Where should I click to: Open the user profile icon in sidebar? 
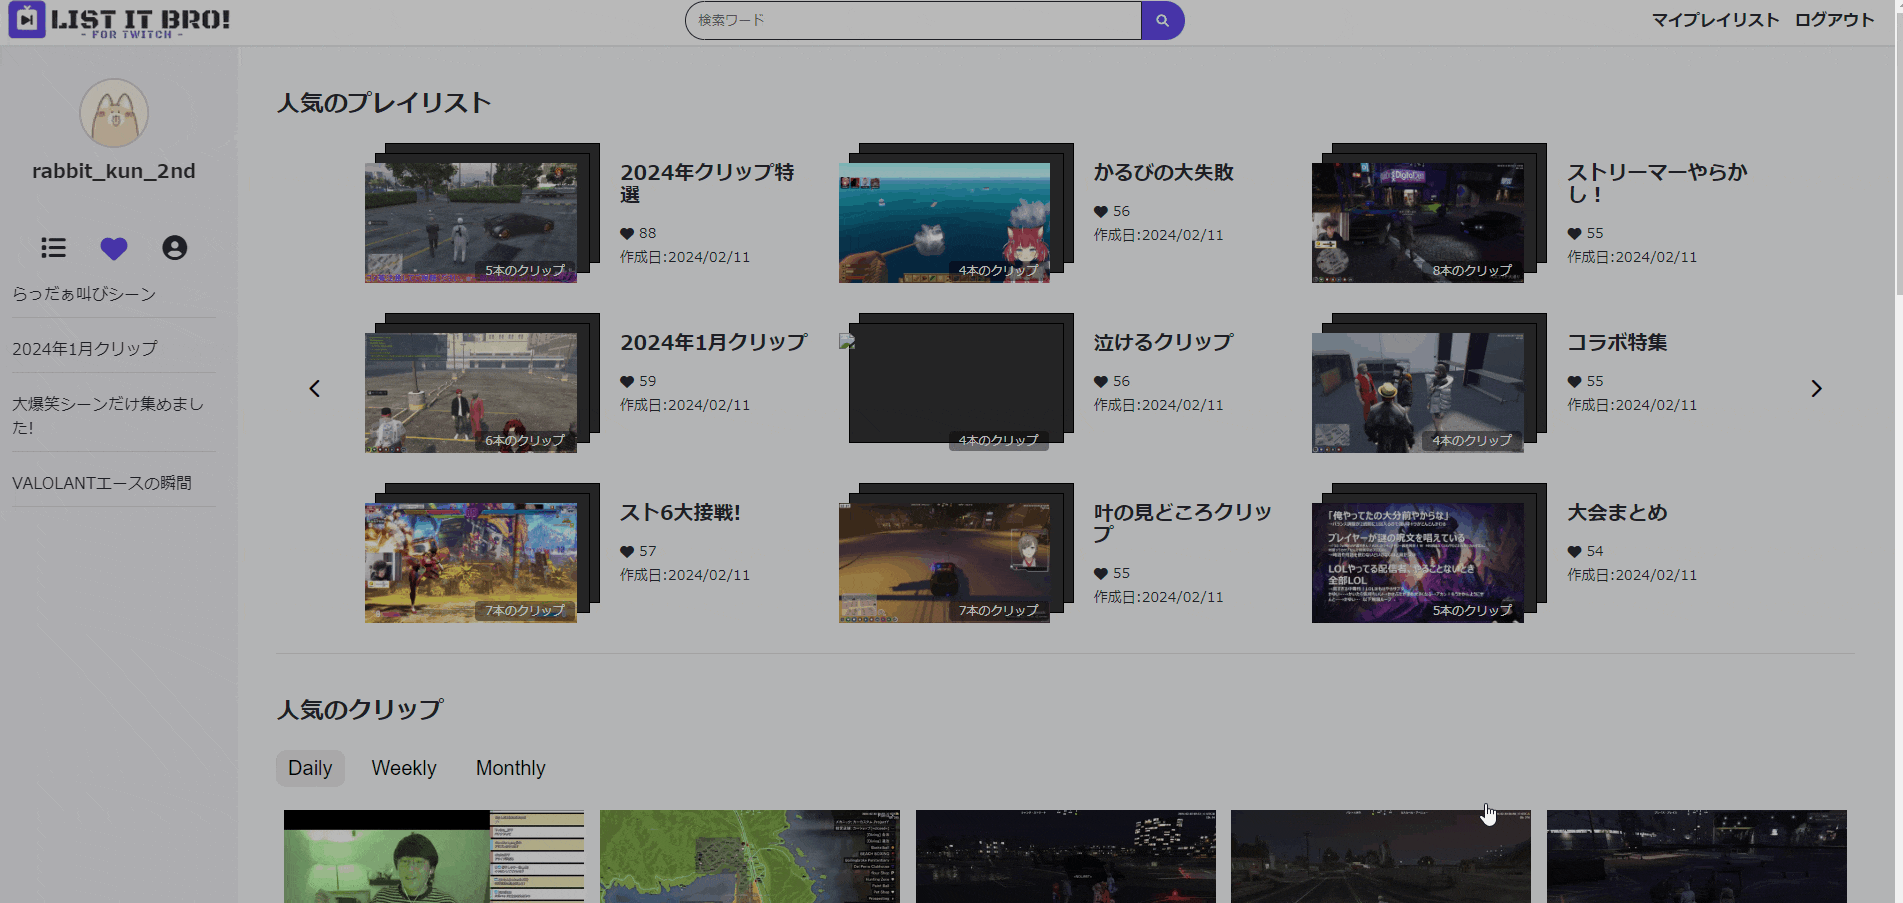point(175,247)
